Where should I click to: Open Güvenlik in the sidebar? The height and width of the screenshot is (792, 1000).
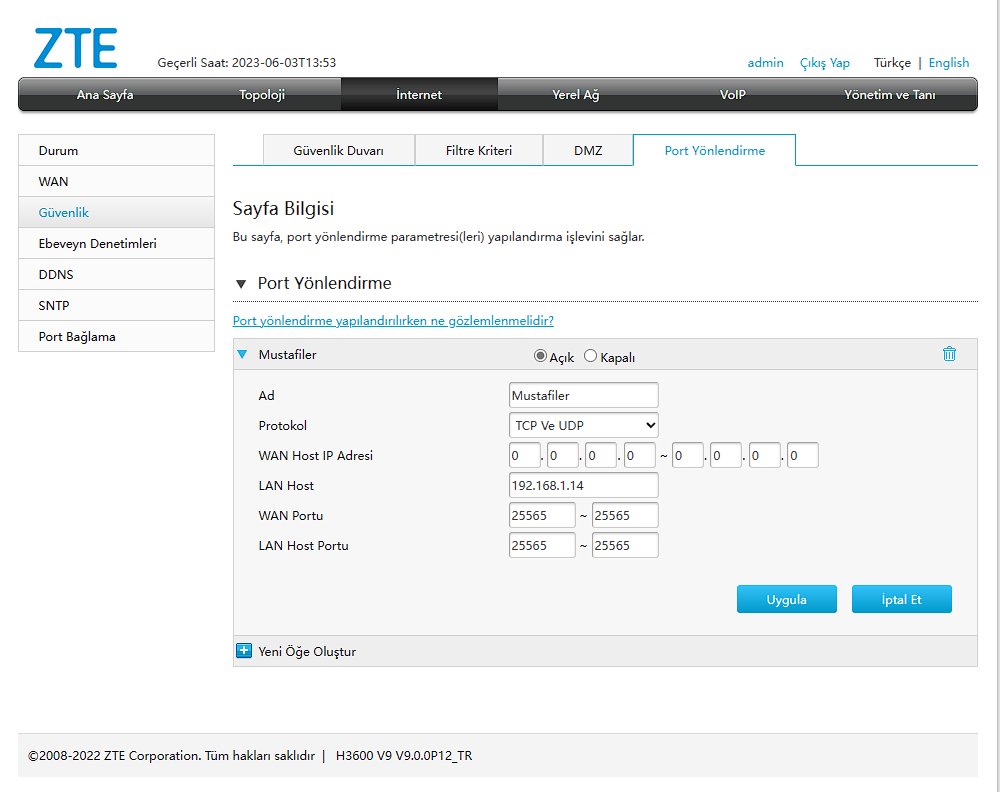point(117,212)
